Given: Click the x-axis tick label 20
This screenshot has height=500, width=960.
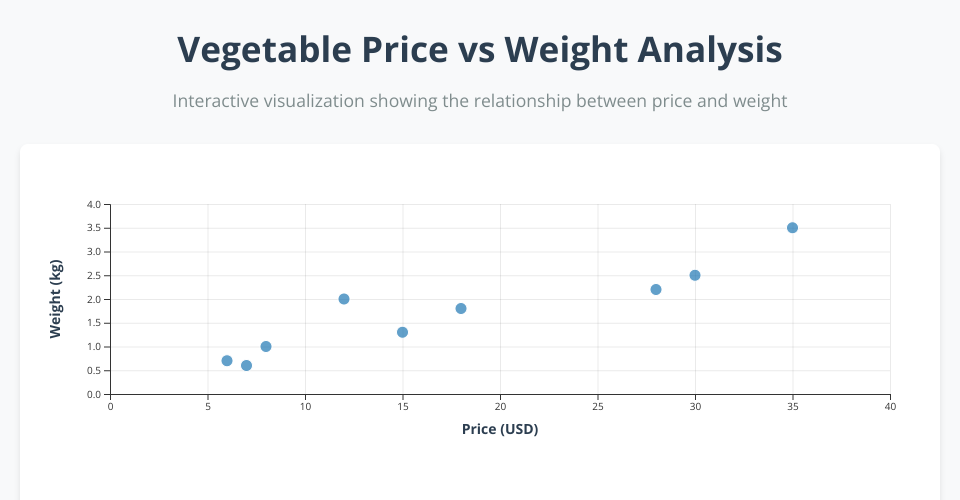Looking at the screenshot, I should pyautogui.click(x=500, y=407).
